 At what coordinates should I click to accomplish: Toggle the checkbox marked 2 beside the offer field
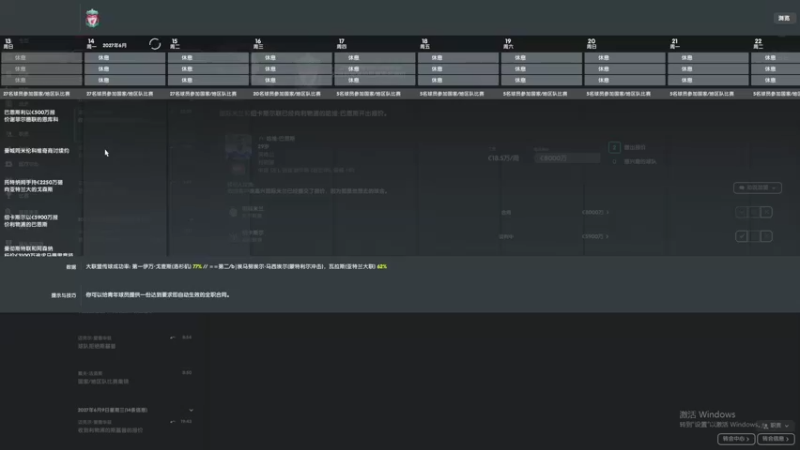click(x=614, y=147)
